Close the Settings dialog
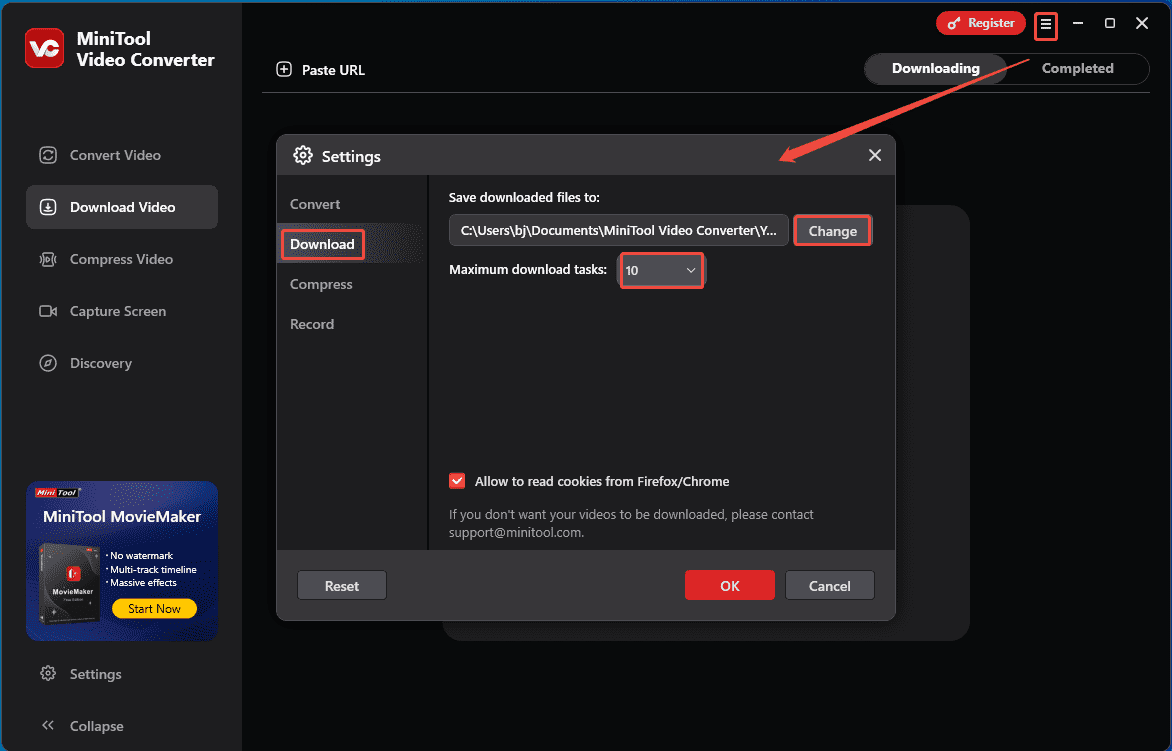Screen dimensions: 1172x751 875,155
